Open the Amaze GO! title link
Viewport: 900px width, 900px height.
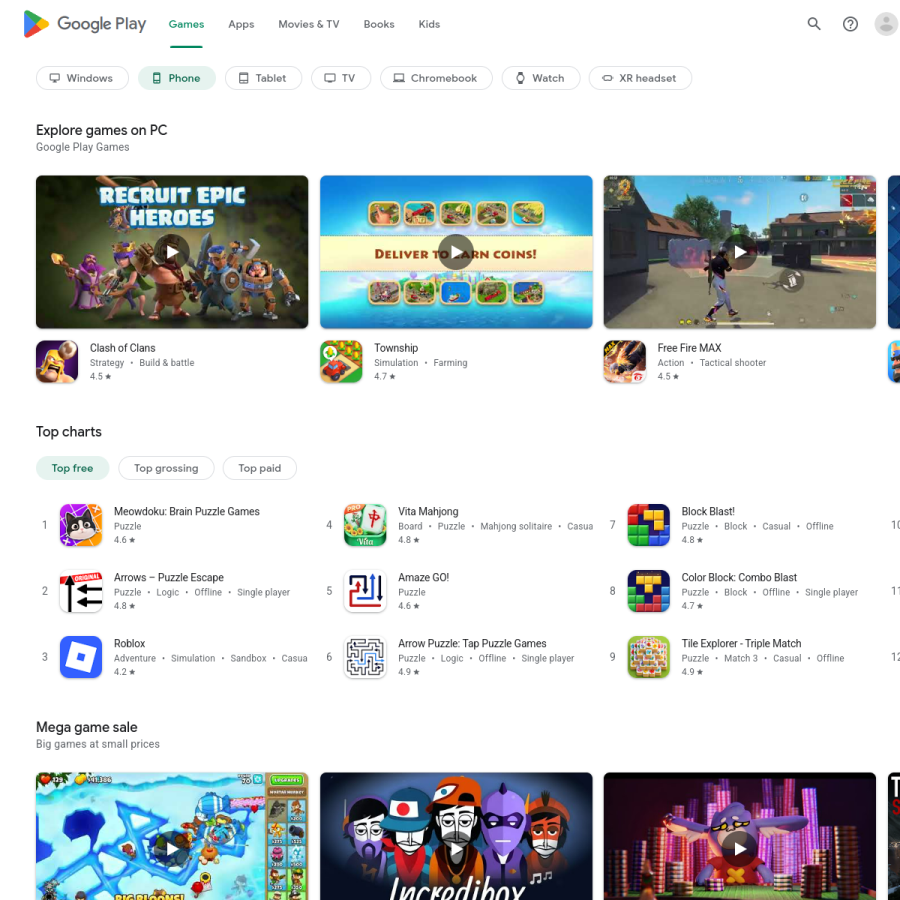(x=424, y=577)
